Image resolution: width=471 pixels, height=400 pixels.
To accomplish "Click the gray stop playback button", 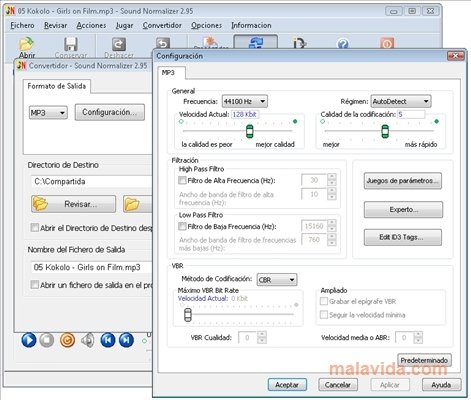I will (47, 340).
